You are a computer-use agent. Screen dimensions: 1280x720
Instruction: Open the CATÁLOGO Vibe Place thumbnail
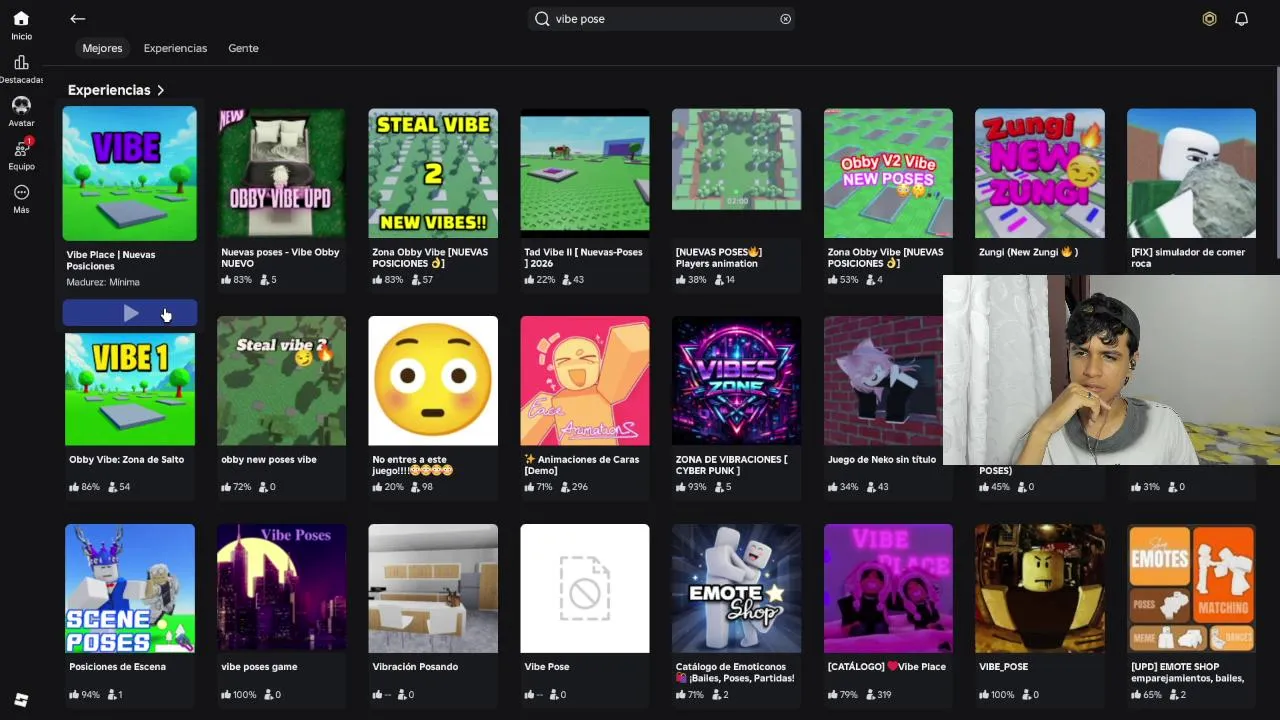(888, 588)
